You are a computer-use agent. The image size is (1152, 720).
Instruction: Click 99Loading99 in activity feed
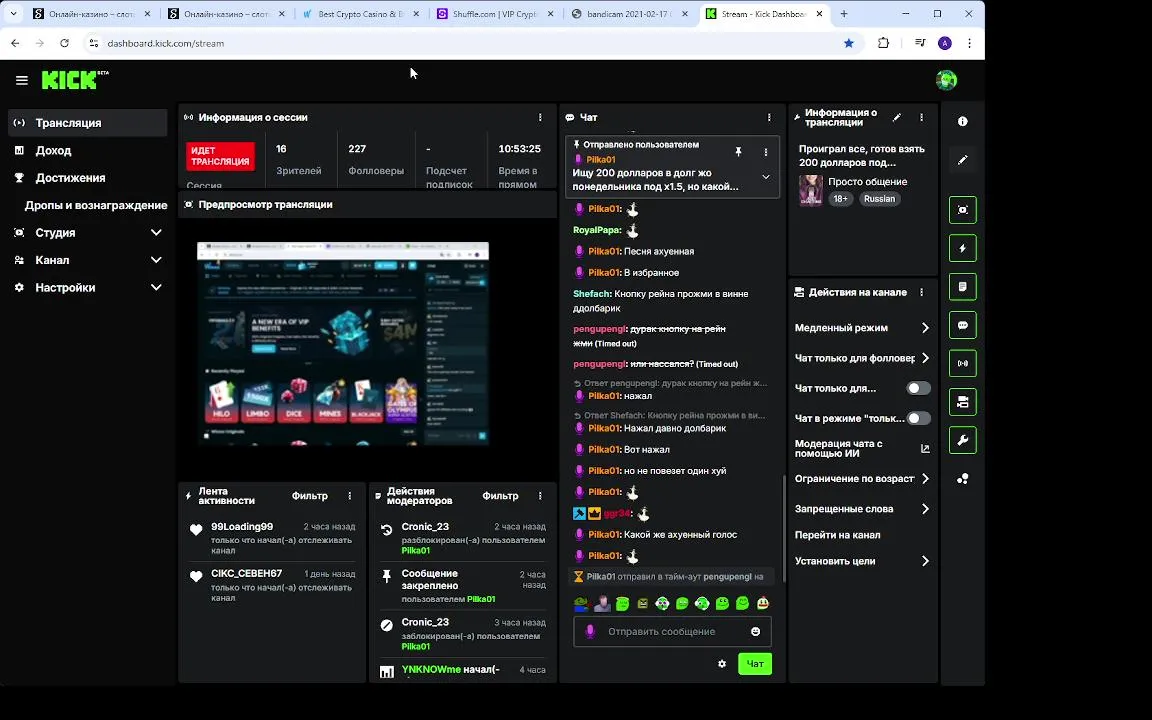pos(242,526)
